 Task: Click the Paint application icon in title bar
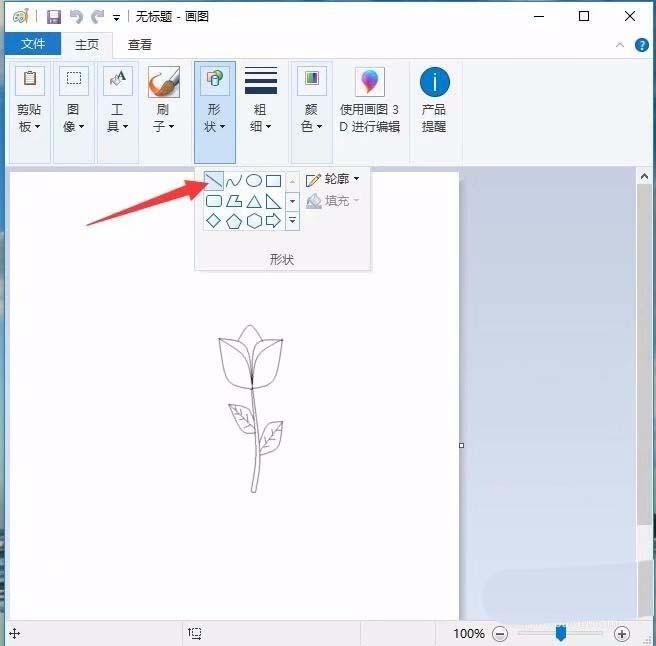coord(21,16)
